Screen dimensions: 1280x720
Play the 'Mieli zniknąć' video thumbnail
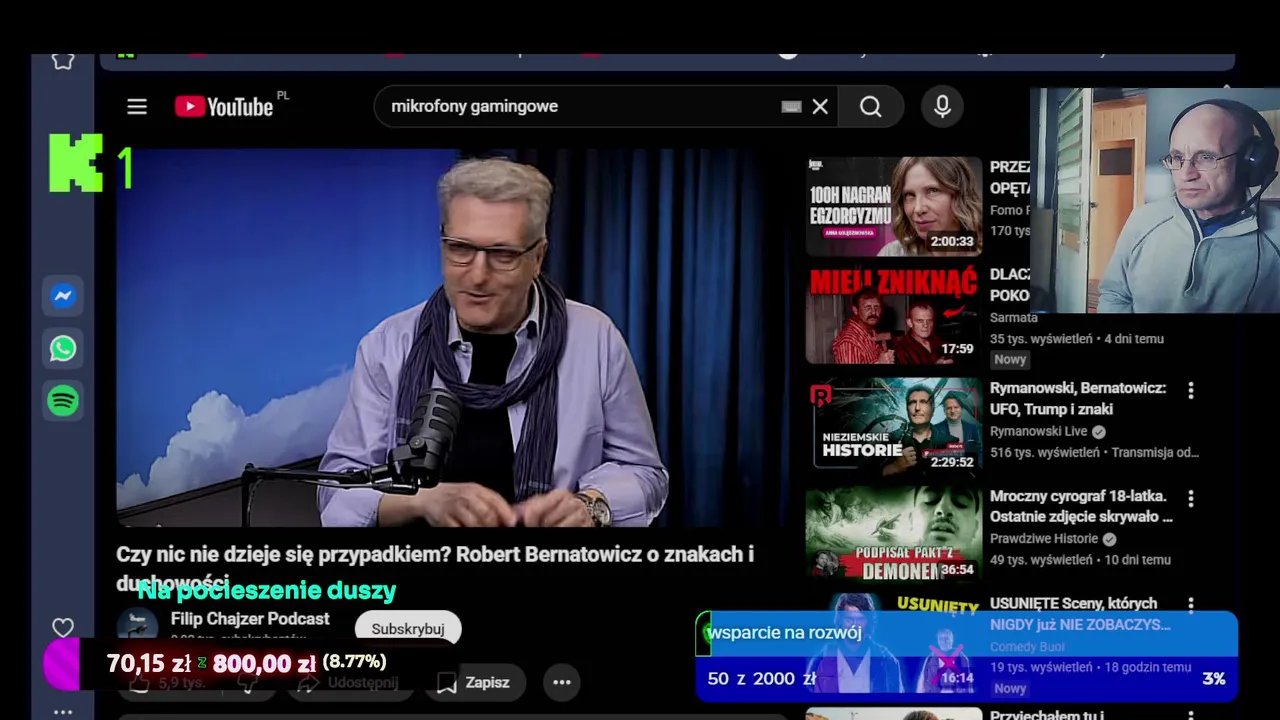(x=894, y=314)
